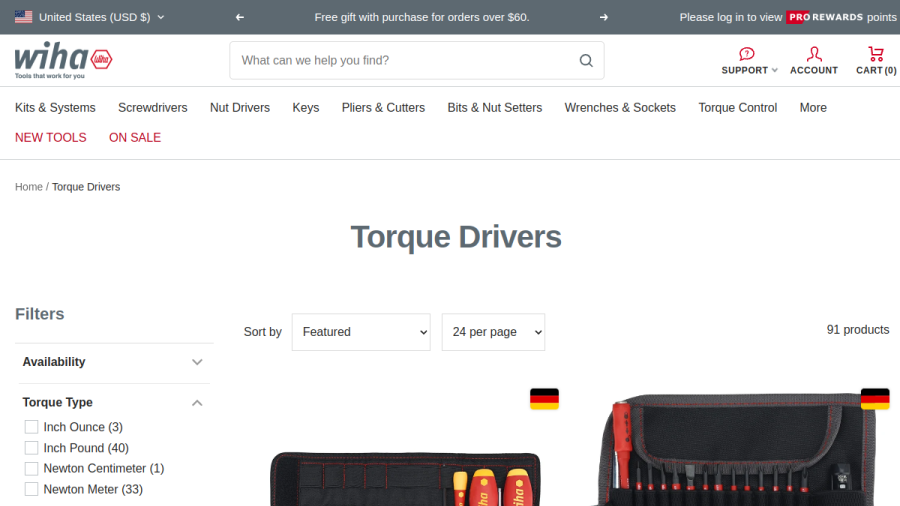Open the Wrenches & Sockets menu

click(620, 107)
